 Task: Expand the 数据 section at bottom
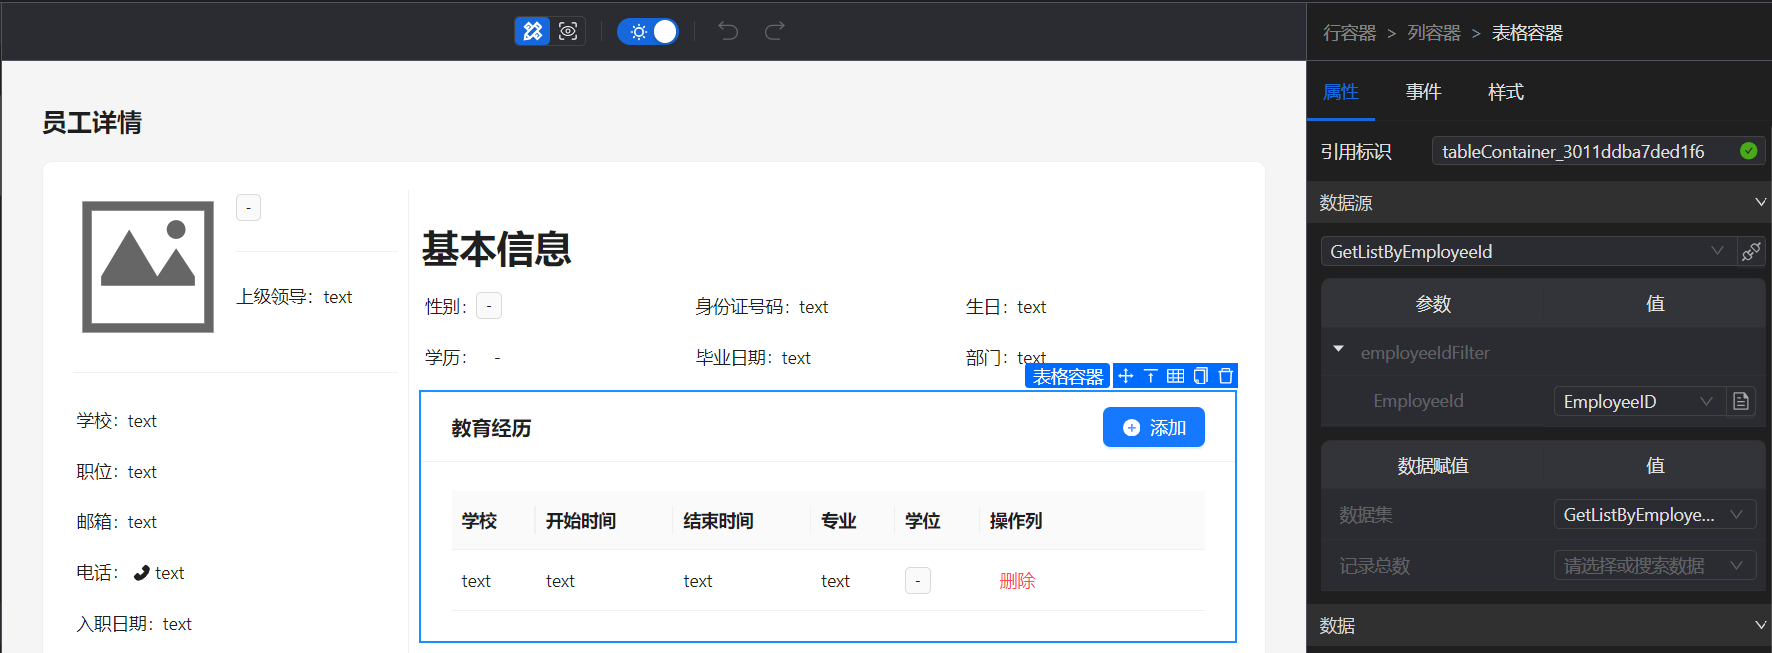pos(1760,625)
